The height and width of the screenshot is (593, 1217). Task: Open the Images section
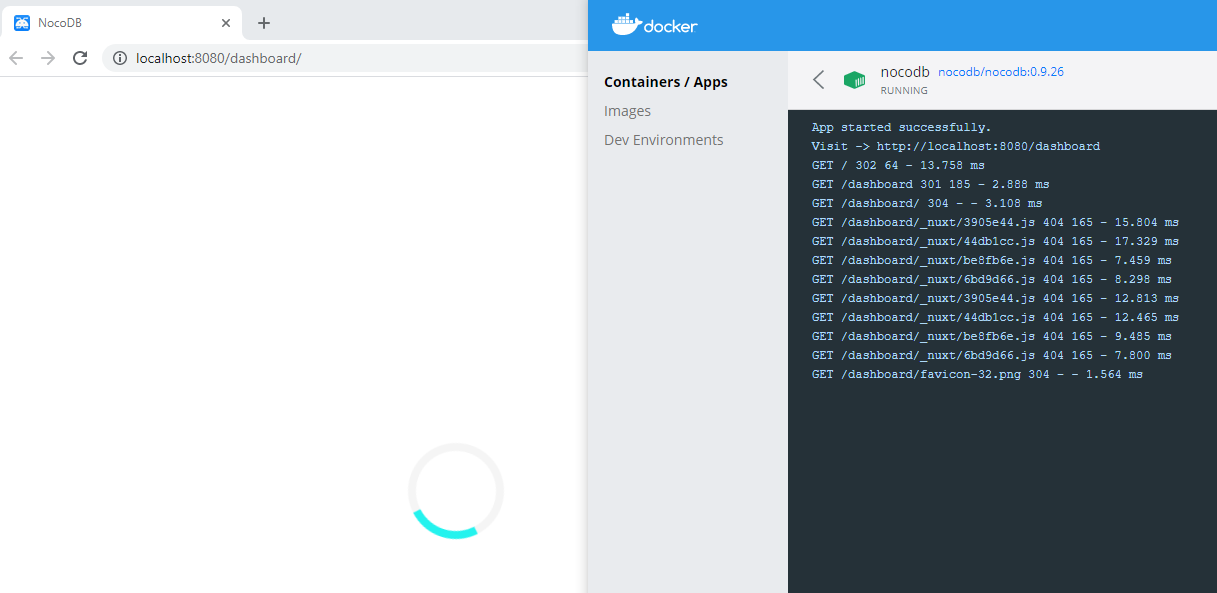627,110
